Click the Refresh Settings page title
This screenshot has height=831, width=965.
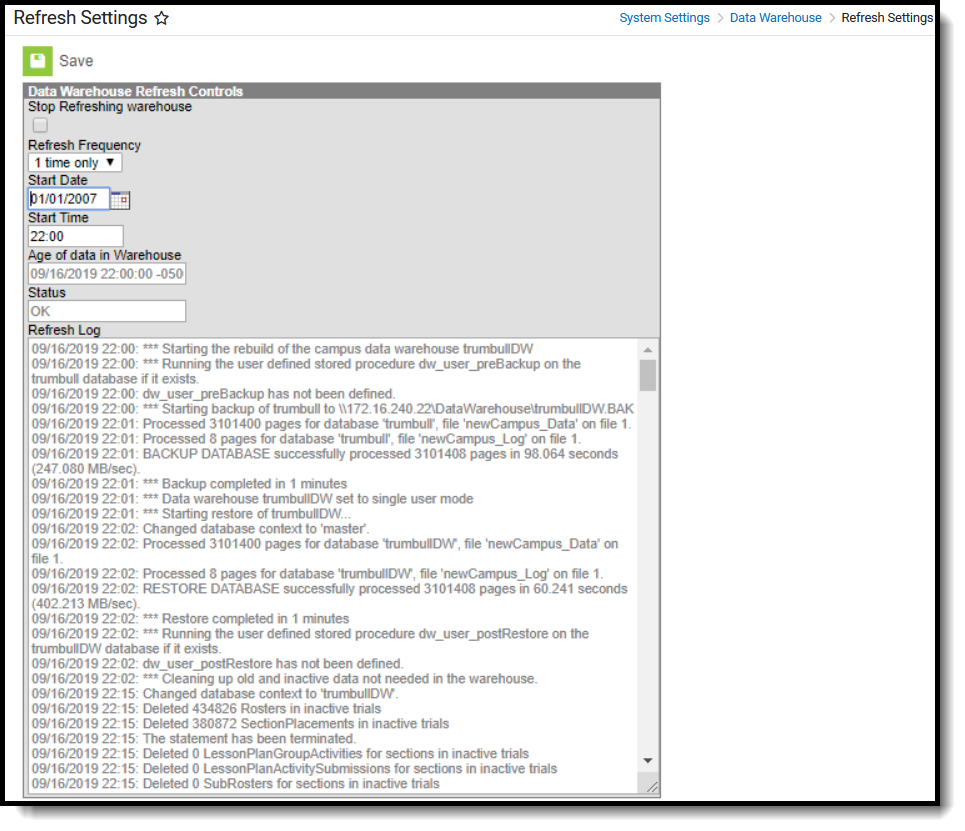point(81,18)
